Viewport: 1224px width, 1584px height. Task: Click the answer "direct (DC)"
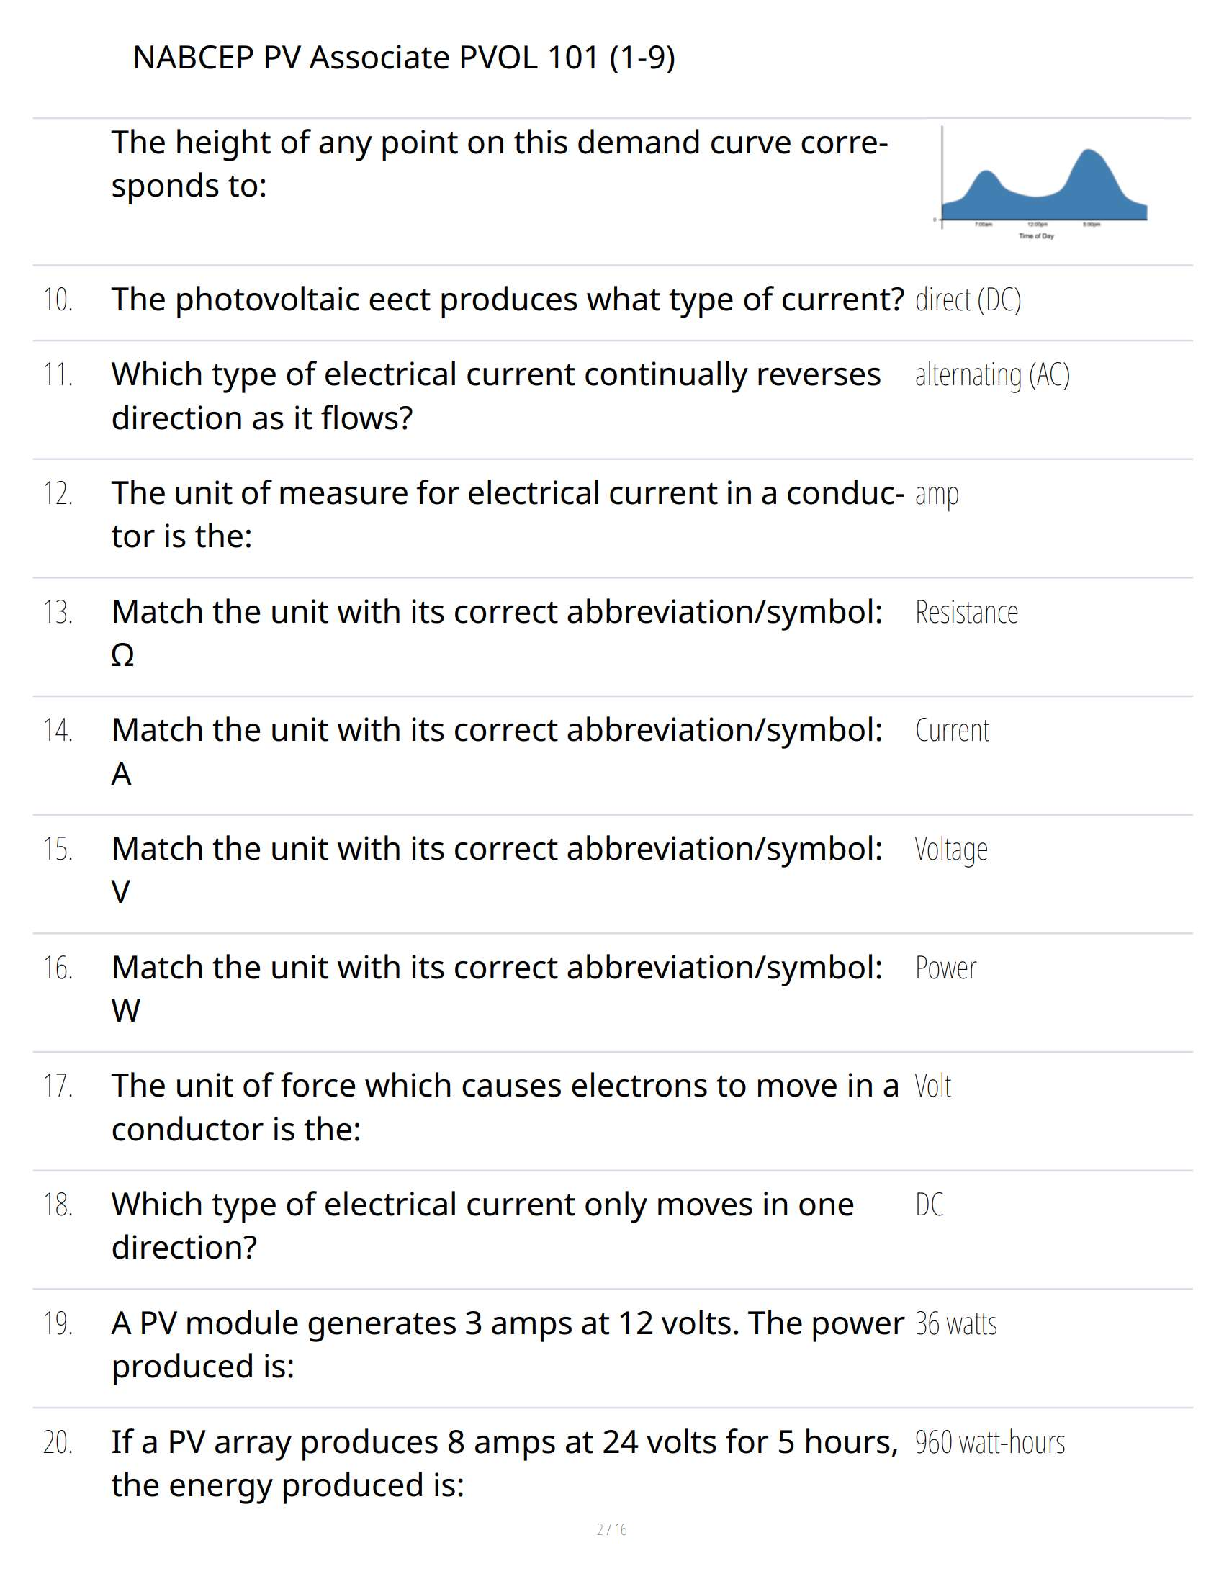(967, 300)
